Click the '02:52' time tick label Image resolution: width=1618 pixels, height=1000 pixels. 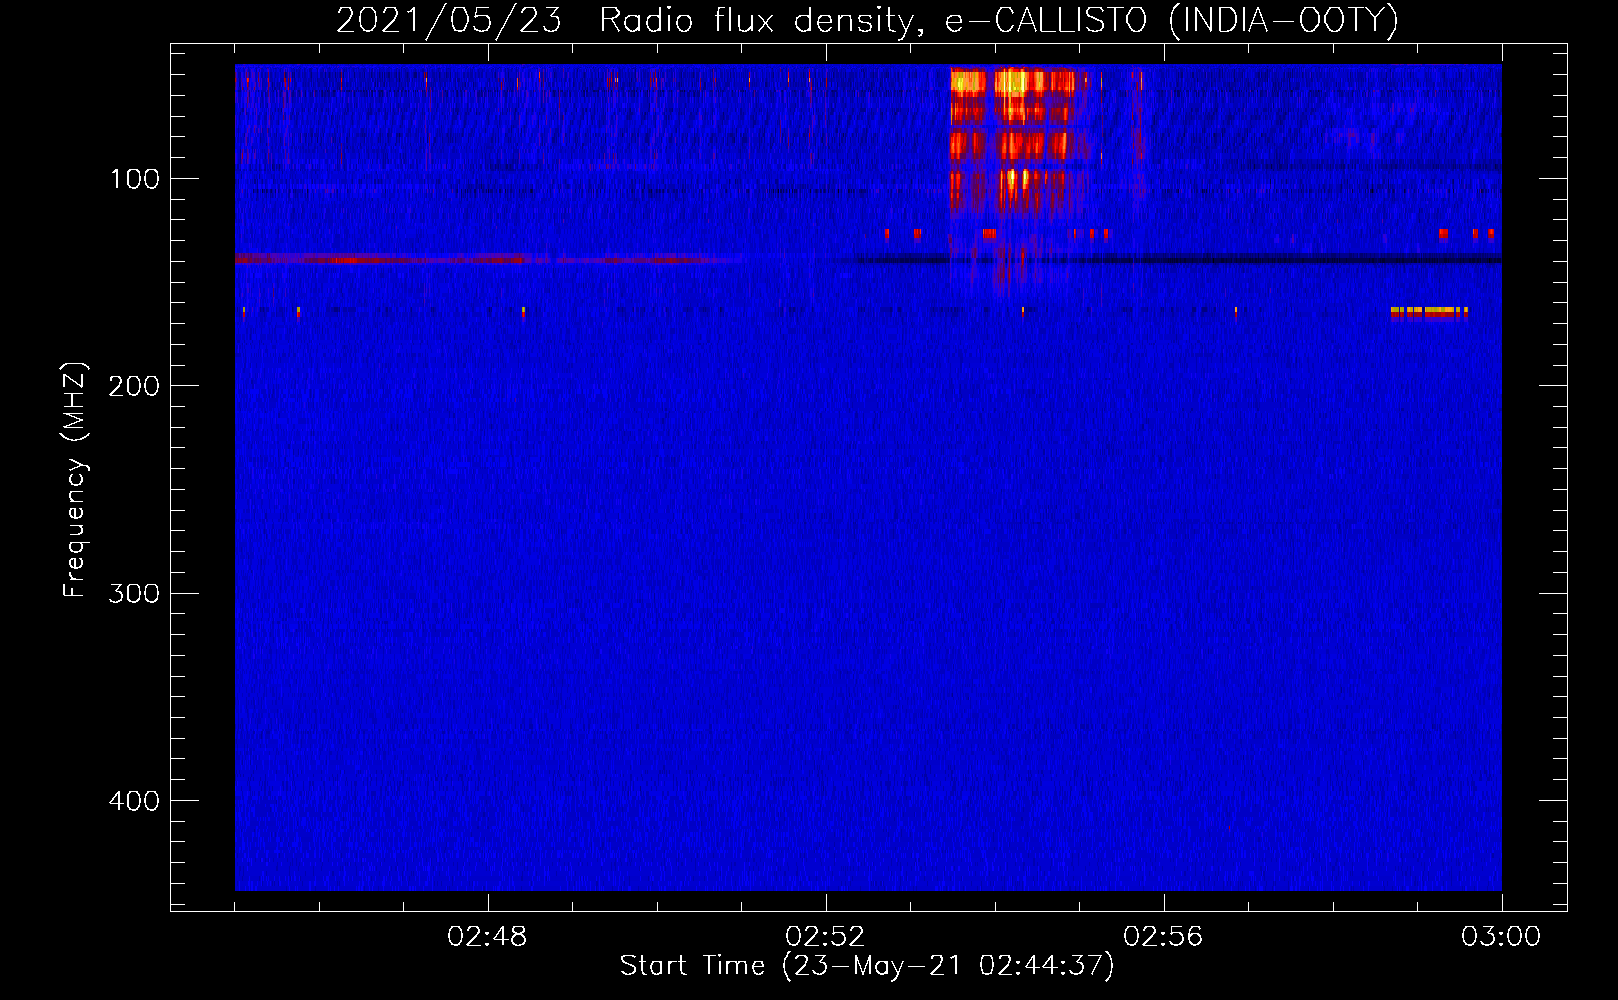pos(825,937)
